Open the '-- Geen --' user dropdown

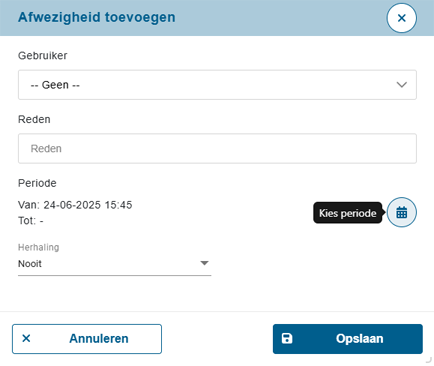click(217, 85)
